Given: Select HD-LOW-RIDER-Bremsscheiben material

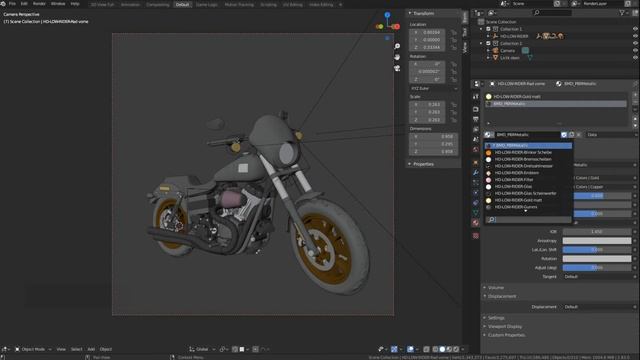Looking at the screenshot, I should 529,159.
